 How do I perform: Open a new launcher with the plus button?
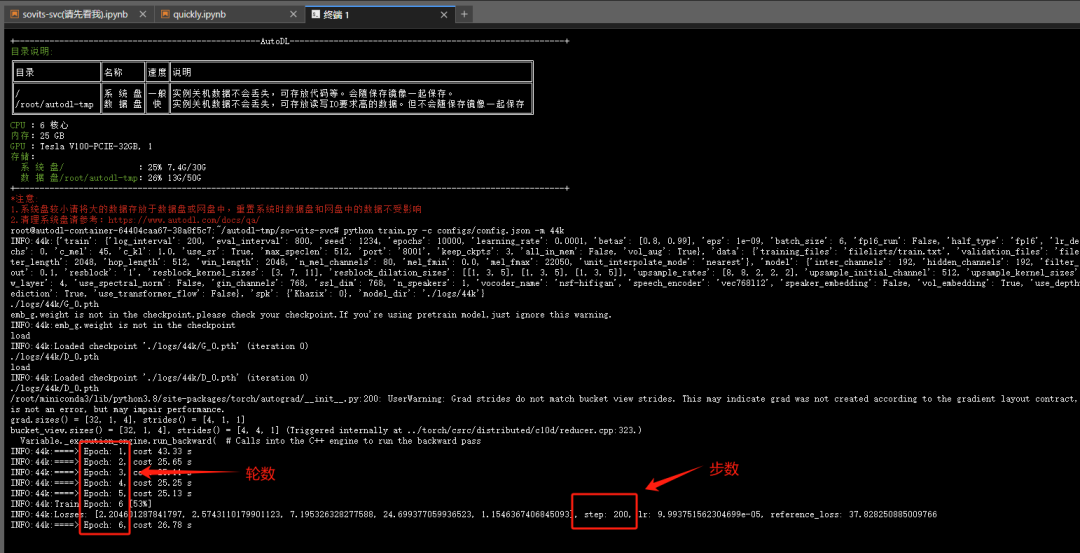coord(464,14)
